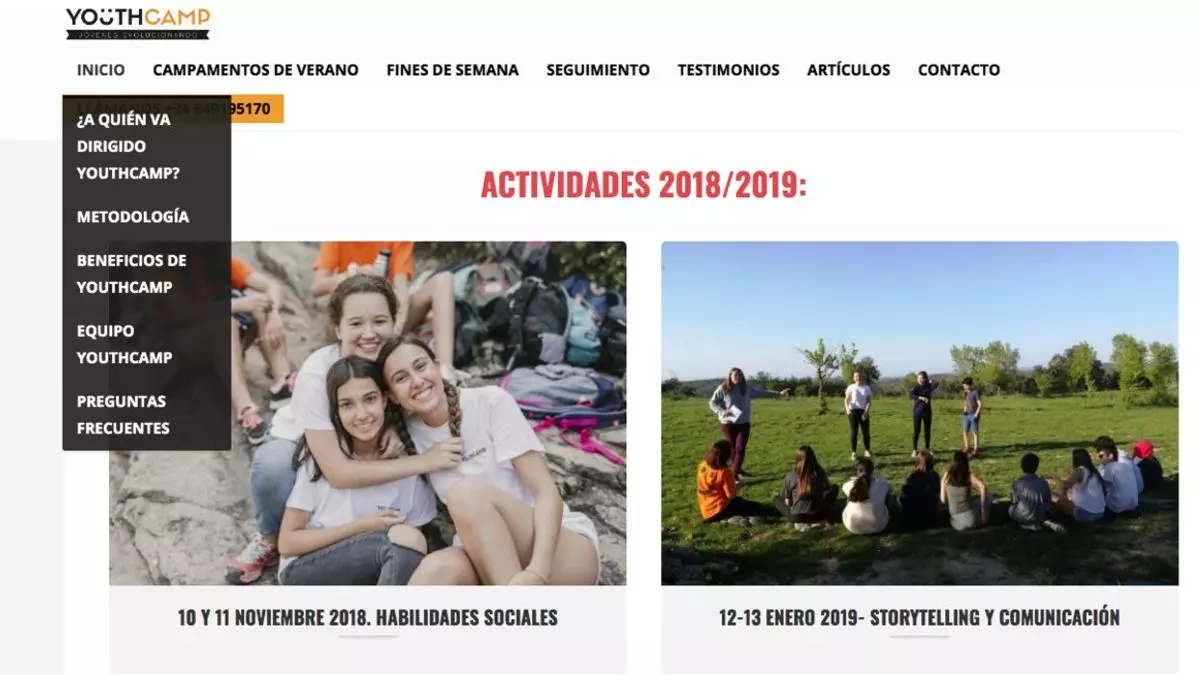1200x675 pixels.
Task: Open 12-13 Enero Storytelling y Comunicación link
Action: [x=919, y=617]
